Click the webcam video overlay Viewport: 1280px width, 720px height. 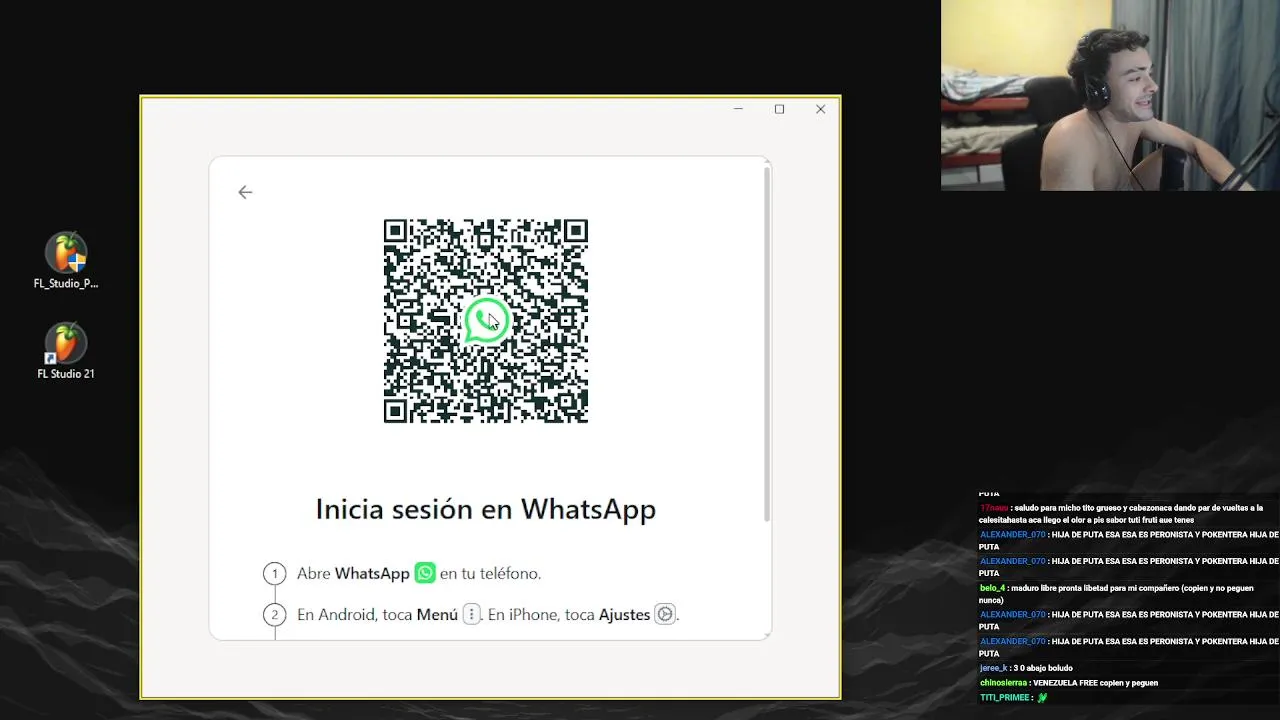1110,95
